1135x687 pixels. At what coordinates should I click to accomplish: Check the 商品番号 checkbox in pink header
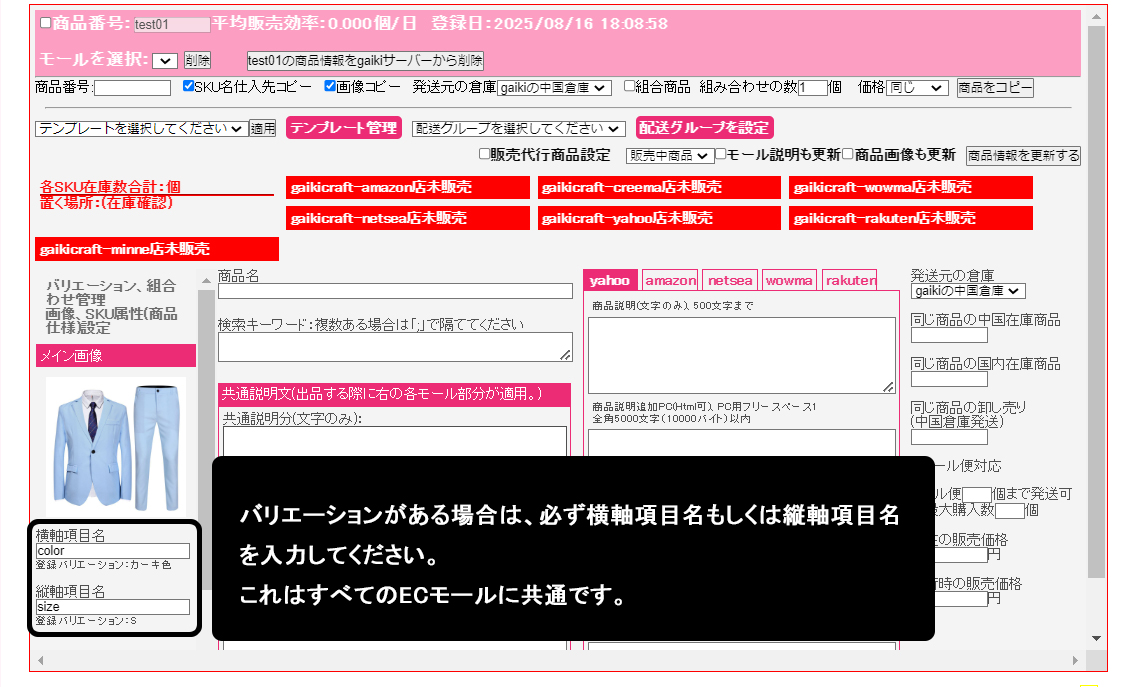(45, 23)
